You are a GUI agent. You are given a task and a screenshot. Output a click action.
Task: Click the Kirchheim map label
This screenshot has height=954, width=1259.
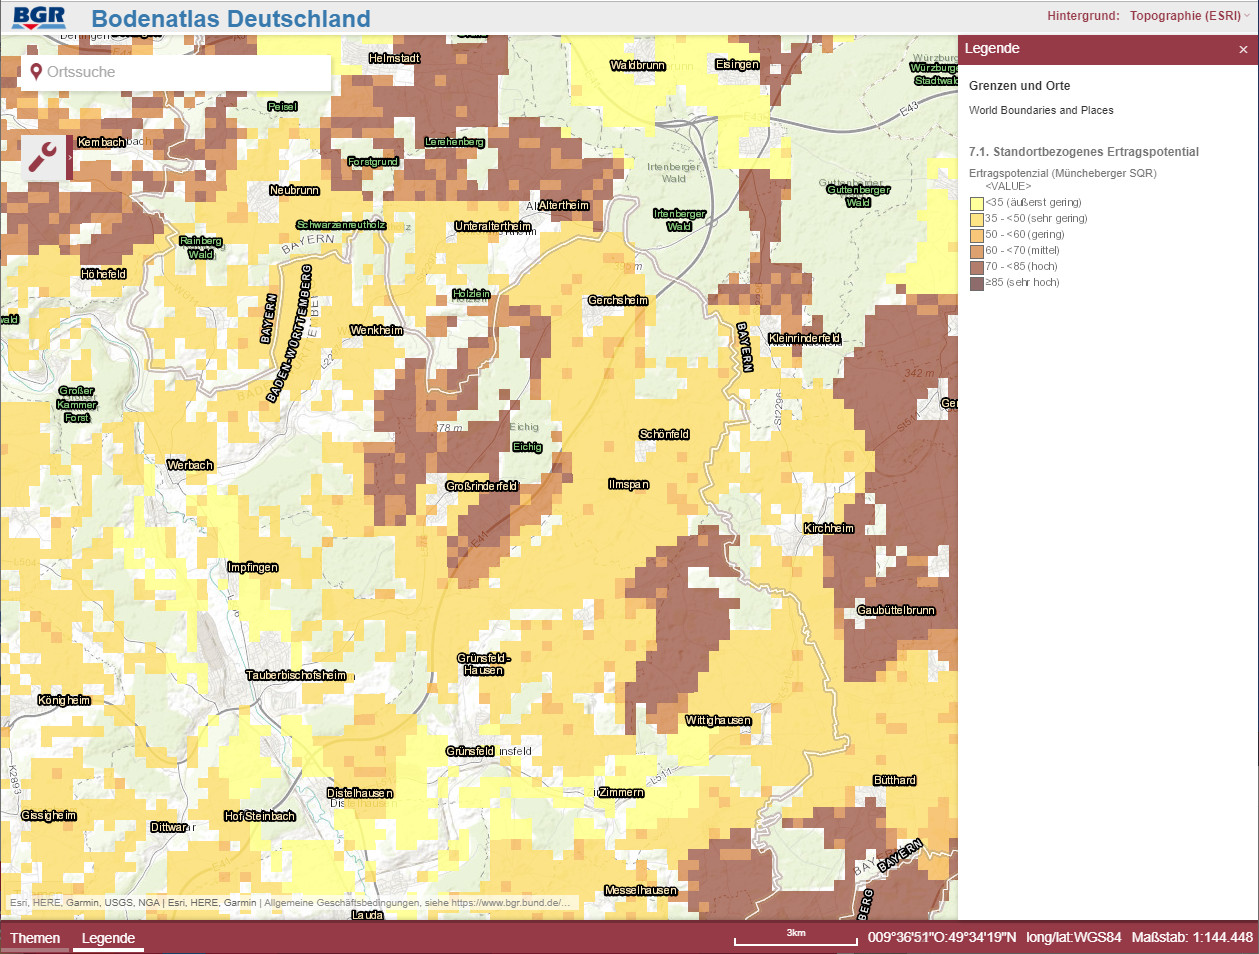829,528
